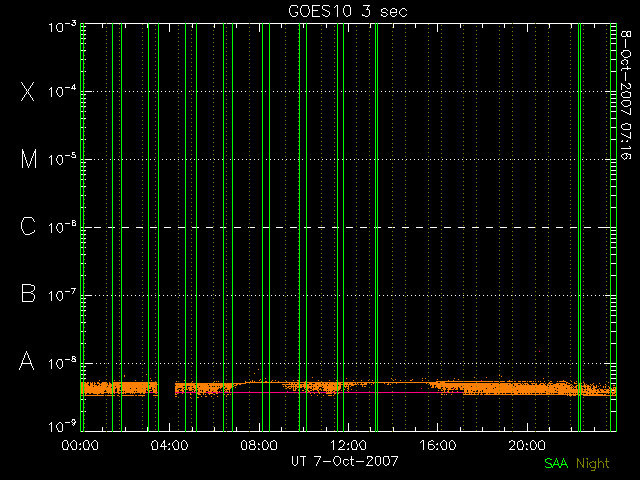The height and width of the screenshot is (480, 640).
Task: Click the 10^-8 y-axis tick label
Action: [62, 362]
